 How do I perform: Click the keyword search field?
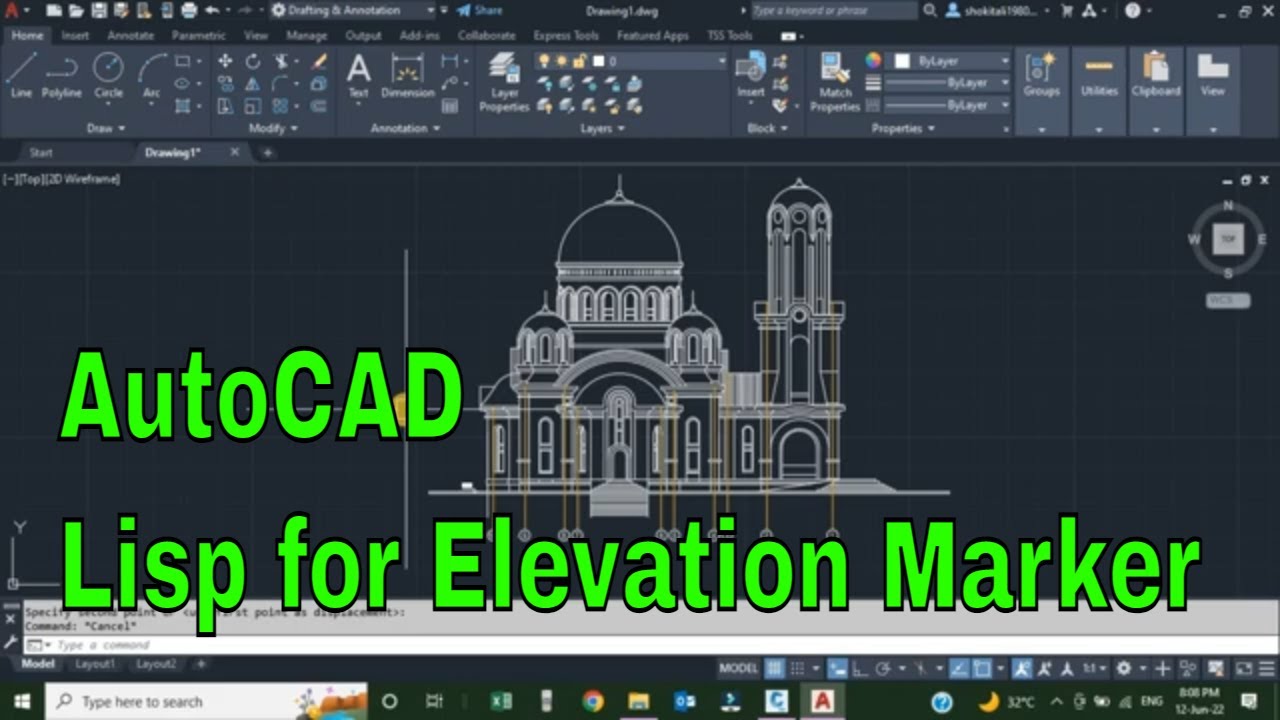[x=833, y=10]
